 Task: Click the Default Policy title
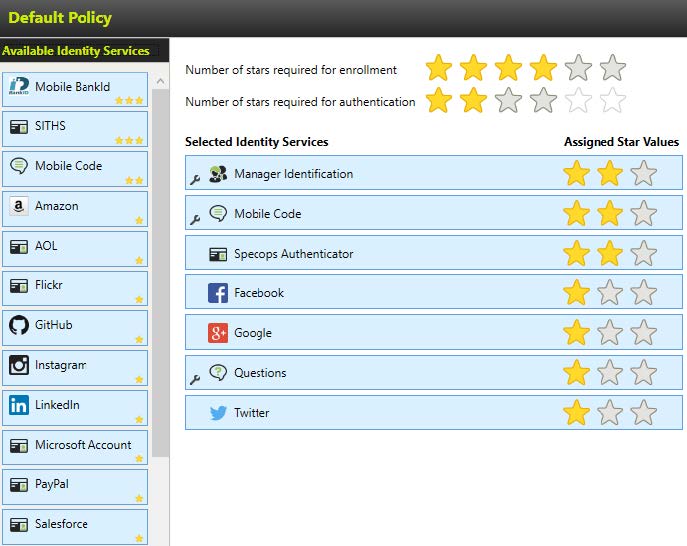tap(60, 18)
